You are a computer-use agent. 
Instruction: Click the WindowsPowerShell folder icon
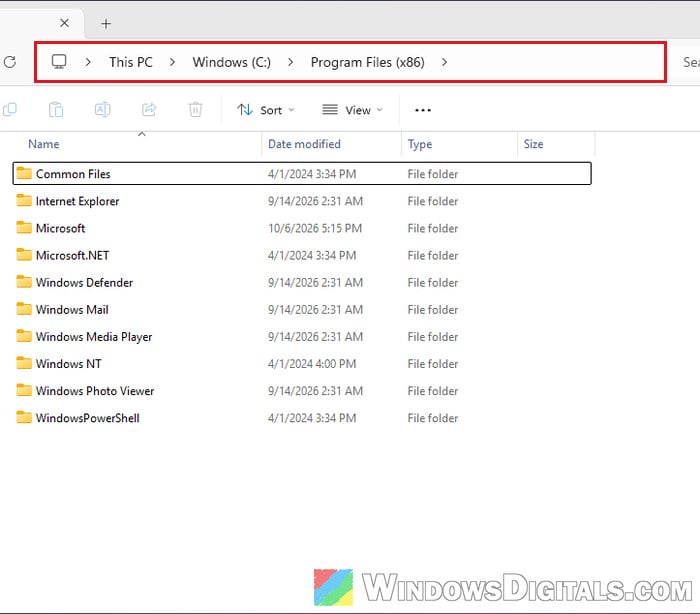point(24,418)
